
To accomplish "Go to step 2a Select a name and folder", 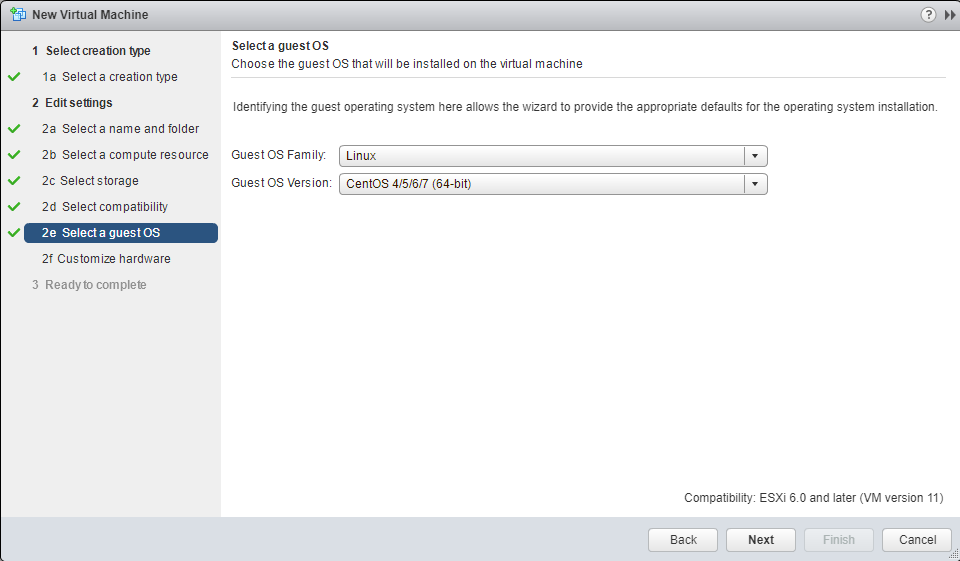I will tap(120, 129).
